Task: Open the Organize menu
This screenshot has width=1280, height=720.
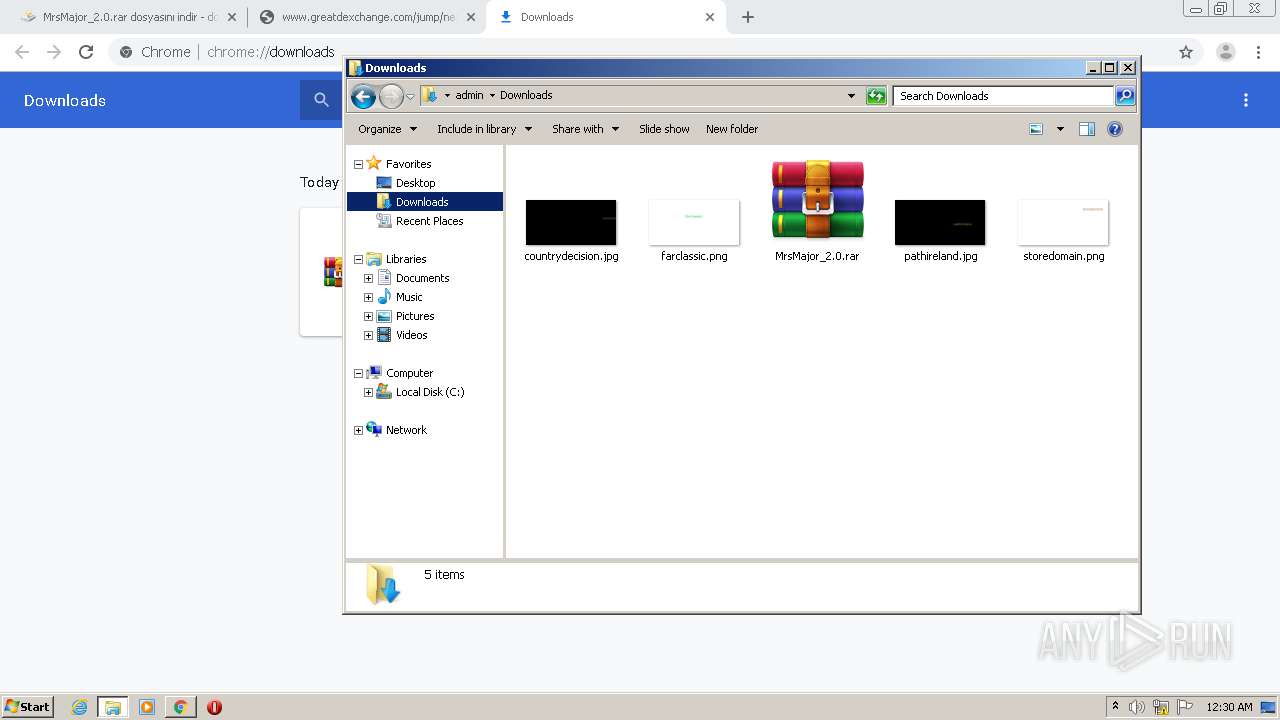Action: tap(387, 129)
